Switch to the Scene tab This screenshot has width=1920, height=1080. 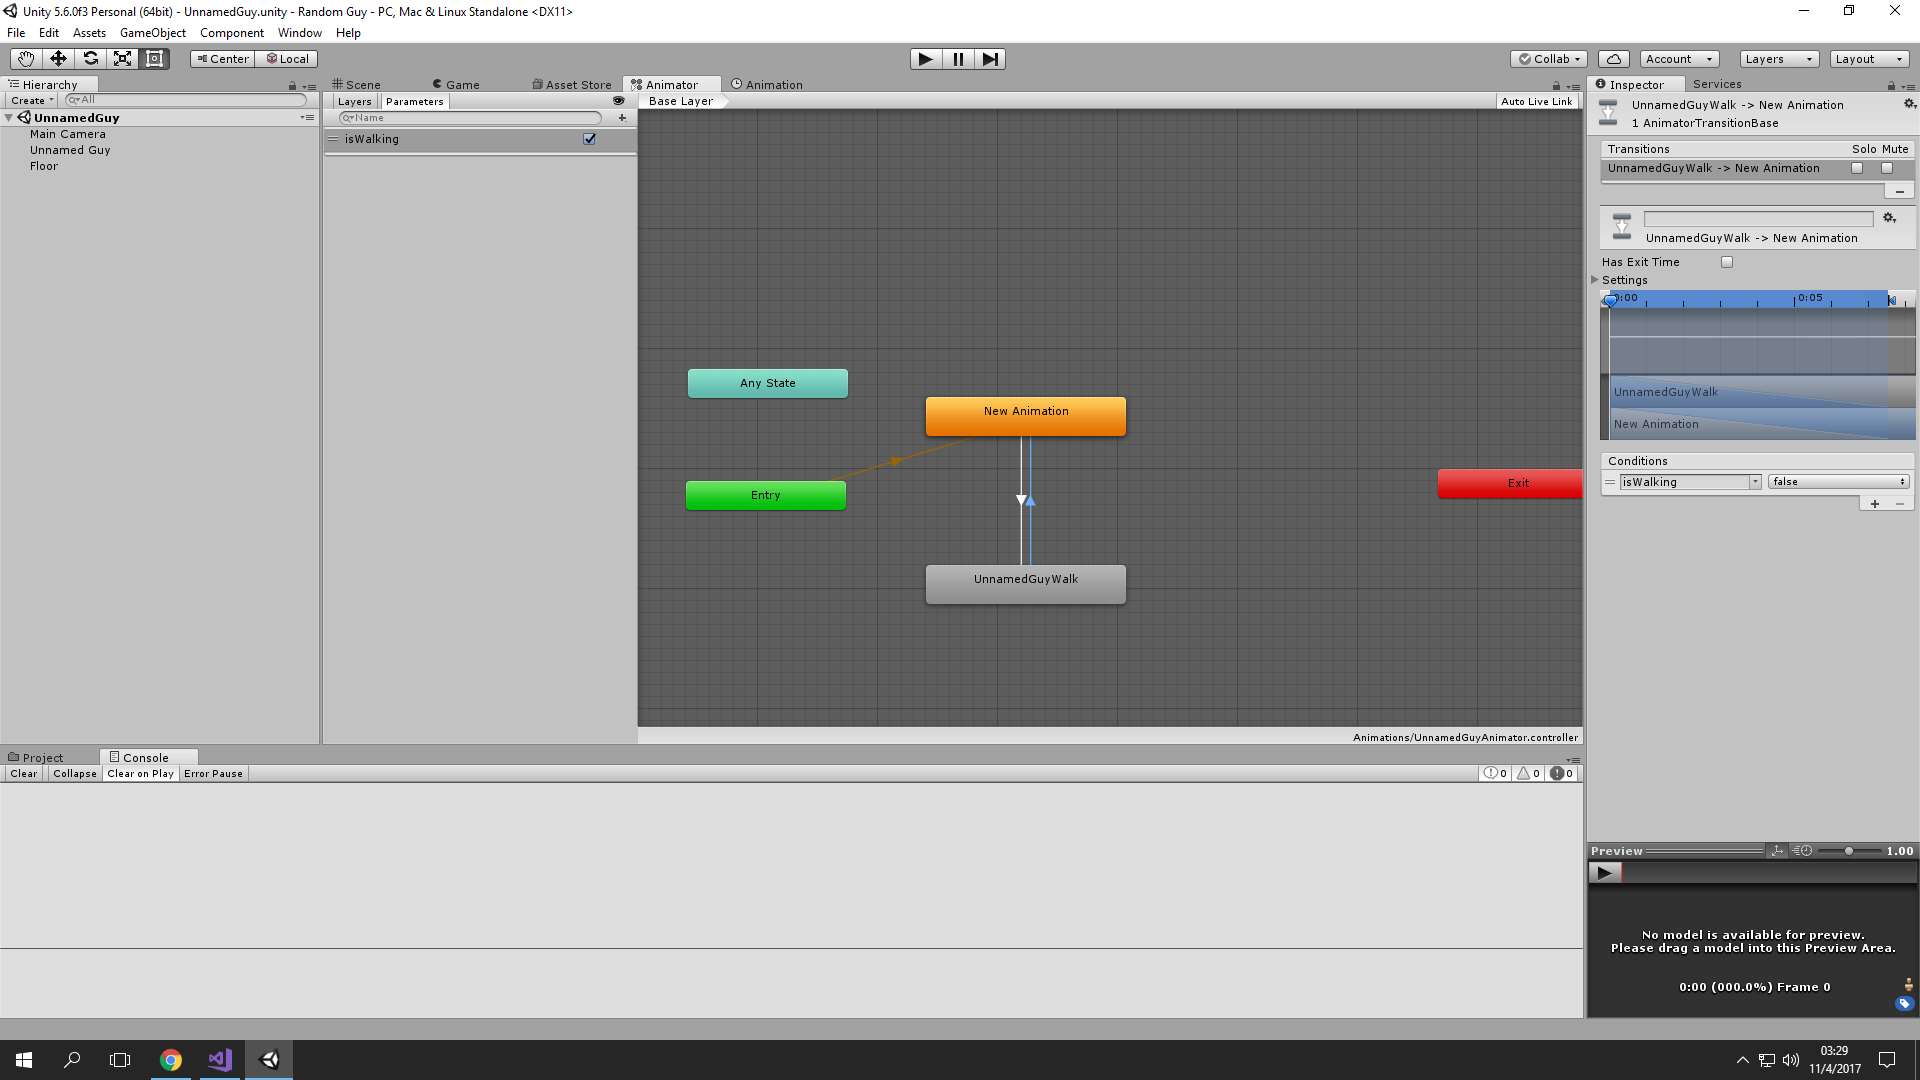357,85
